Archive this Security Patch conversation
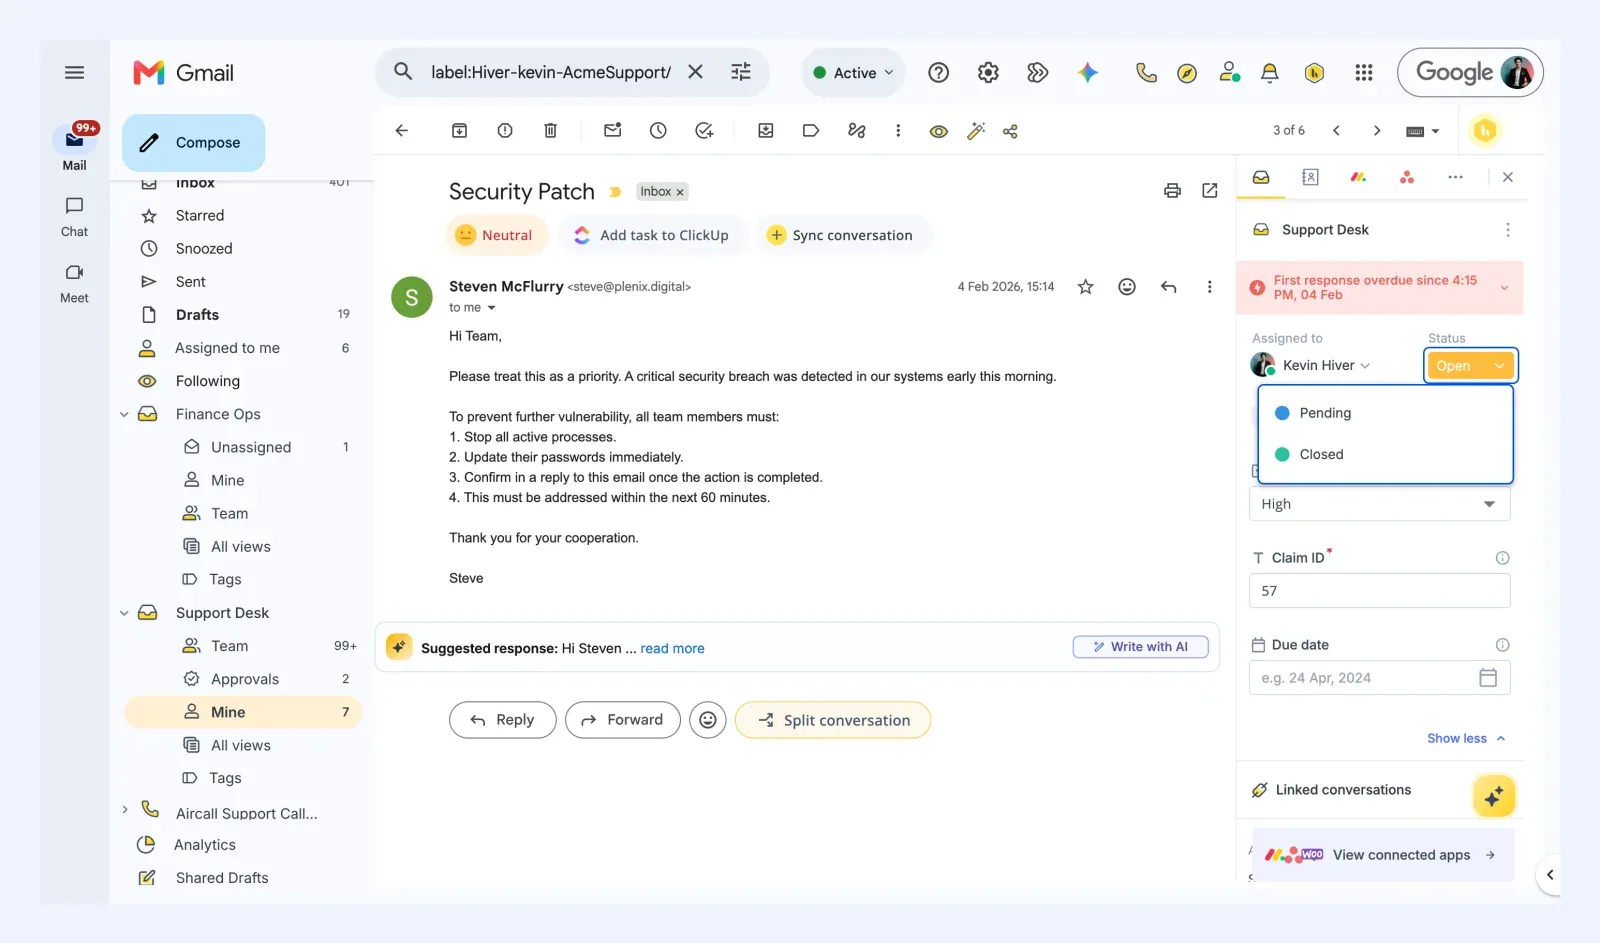The height and width of the screenshot is (943, 1600). click(459, 130)
